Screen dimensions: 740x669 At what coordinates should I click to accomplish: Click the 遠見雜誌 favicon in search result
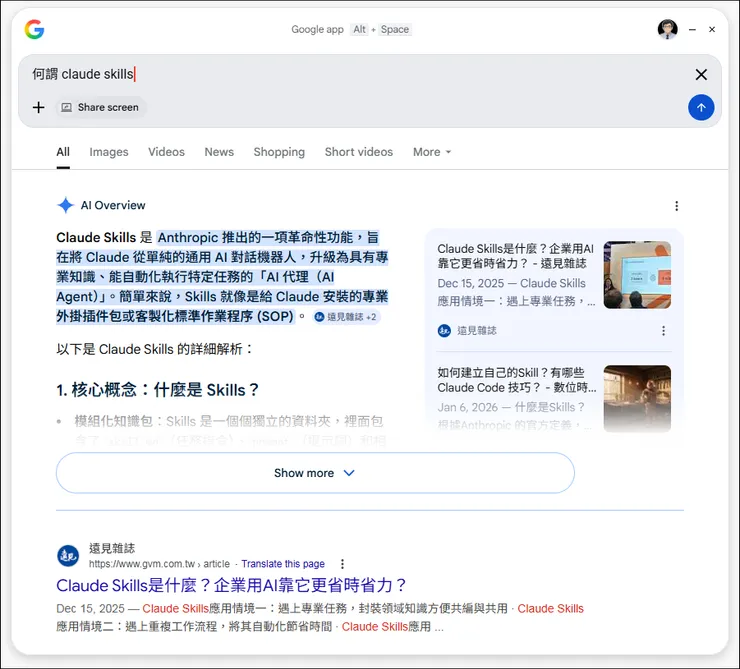point(68,556)
